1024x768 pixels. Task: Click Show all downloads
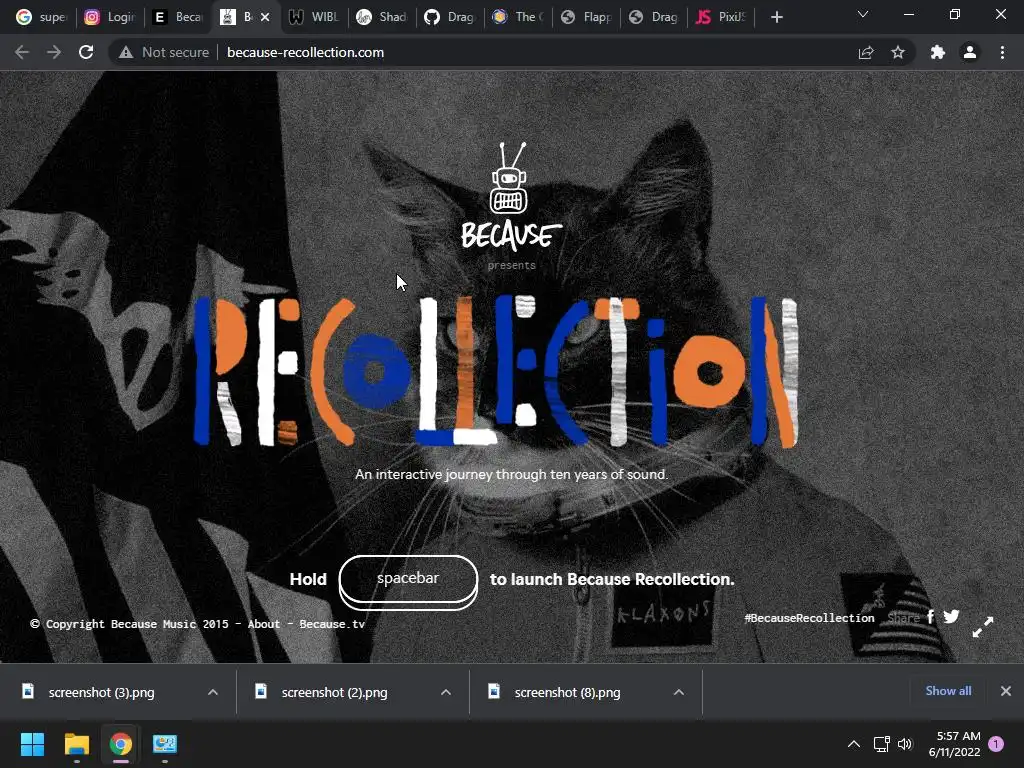(x=948, y=691)
